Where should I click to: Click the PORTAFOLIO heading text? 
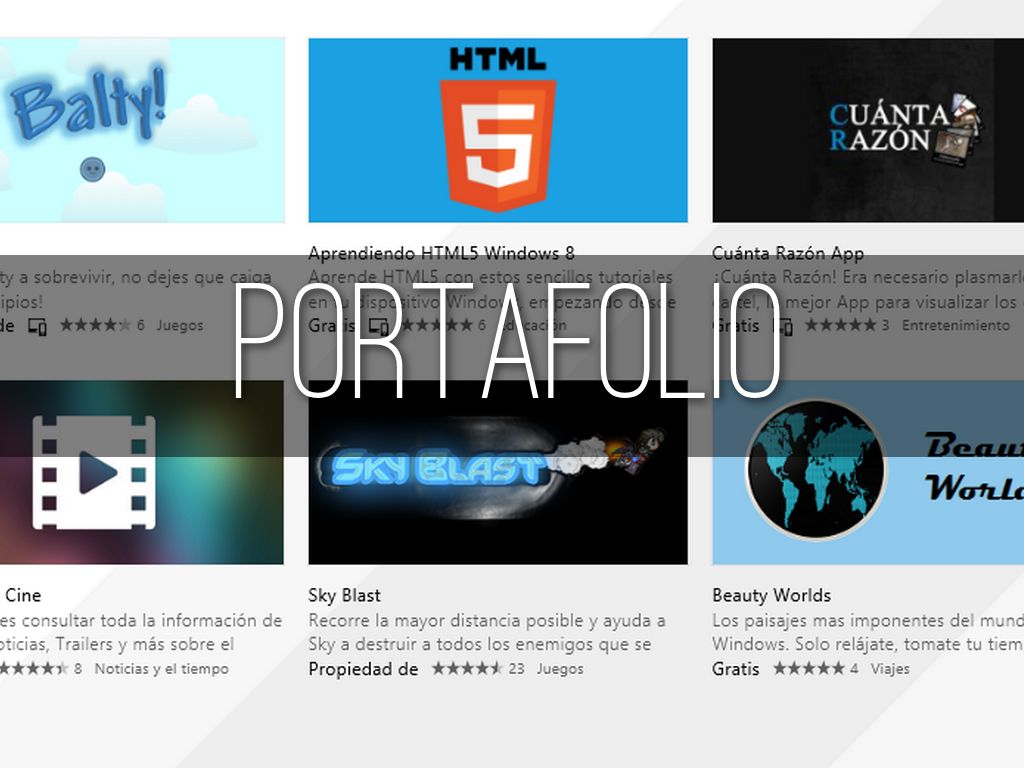point(506,342)
